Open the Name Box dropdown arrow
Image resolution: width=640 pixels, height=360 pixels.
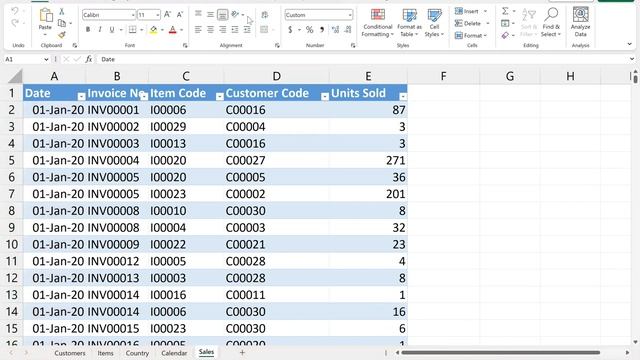click(46, 60)
